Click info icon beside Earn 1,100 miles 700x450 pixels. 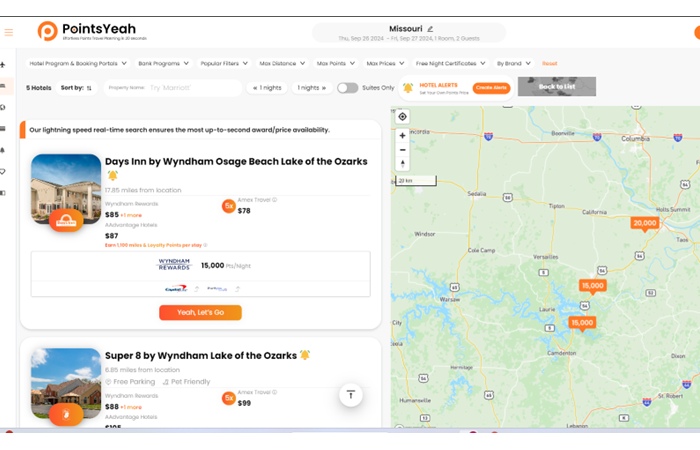click(x=205, y=245)
